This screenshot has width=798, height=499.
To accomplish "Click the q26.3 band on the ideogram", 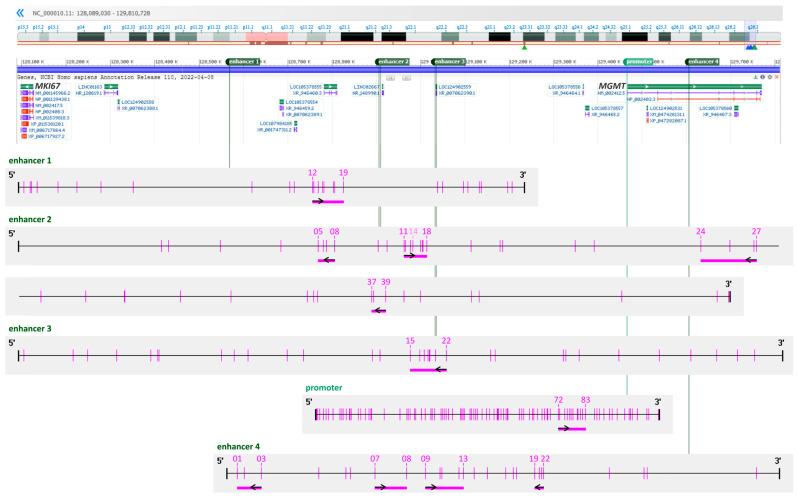I will pyautogui.click(x=752, y=29).
